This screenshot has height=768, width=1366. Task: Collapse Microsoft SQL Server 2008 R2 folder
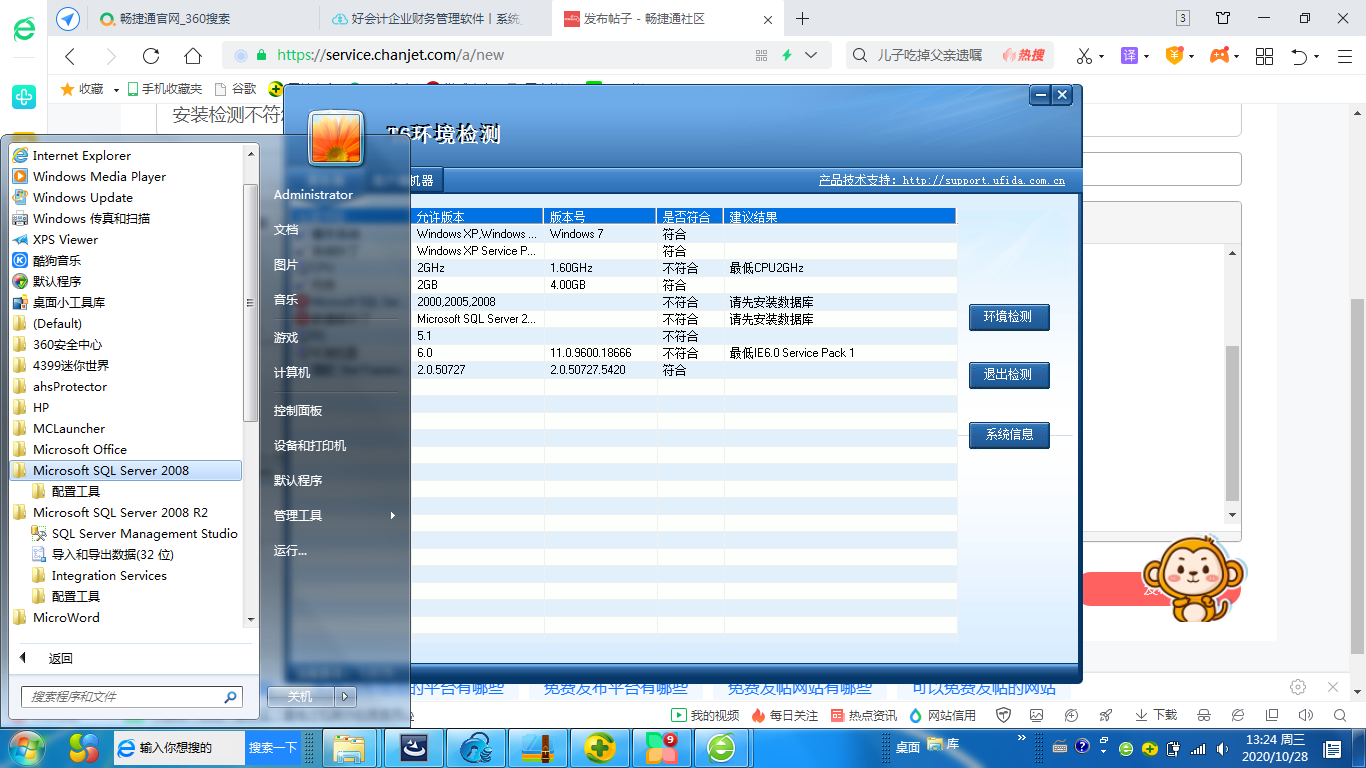(110, 512)
